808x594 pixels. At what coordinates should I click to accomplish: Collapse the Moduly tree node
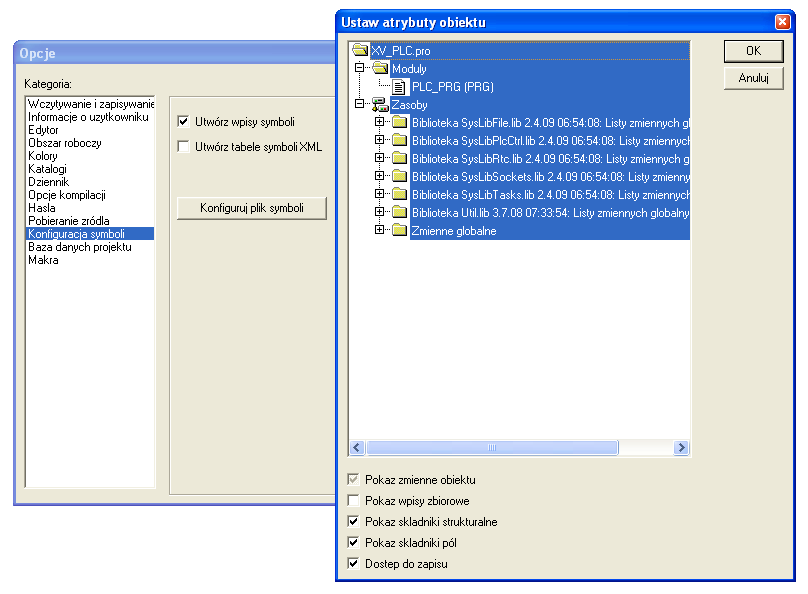pos(360,68)
